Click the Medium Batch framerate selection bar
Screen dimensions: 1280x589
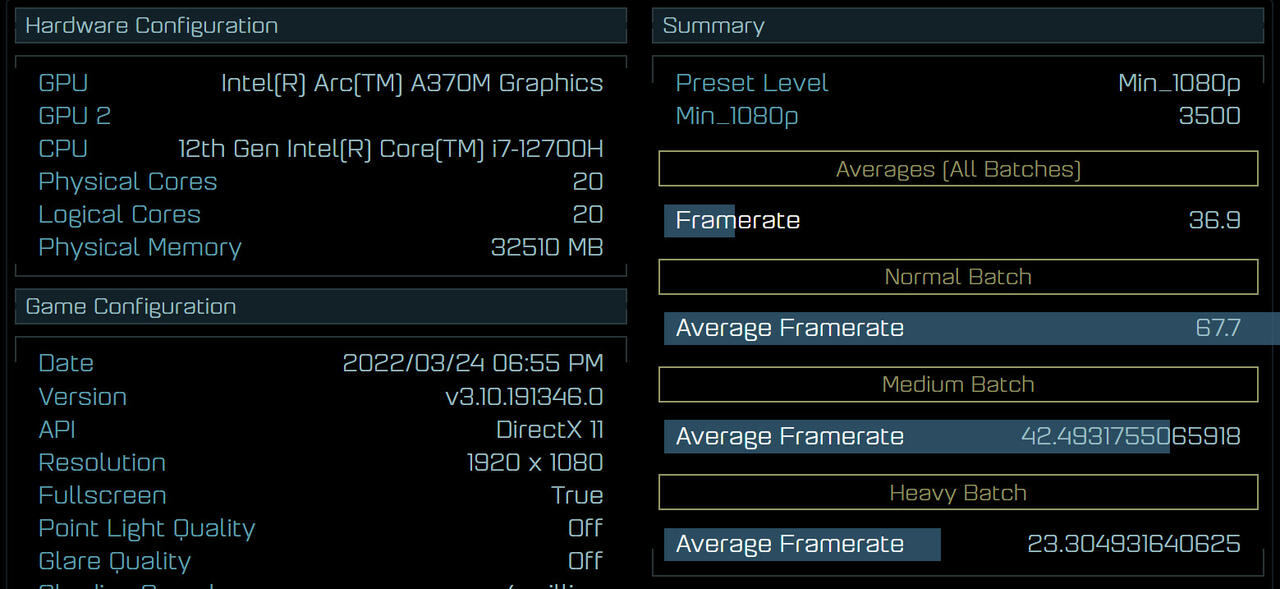(x=918, y=436)
